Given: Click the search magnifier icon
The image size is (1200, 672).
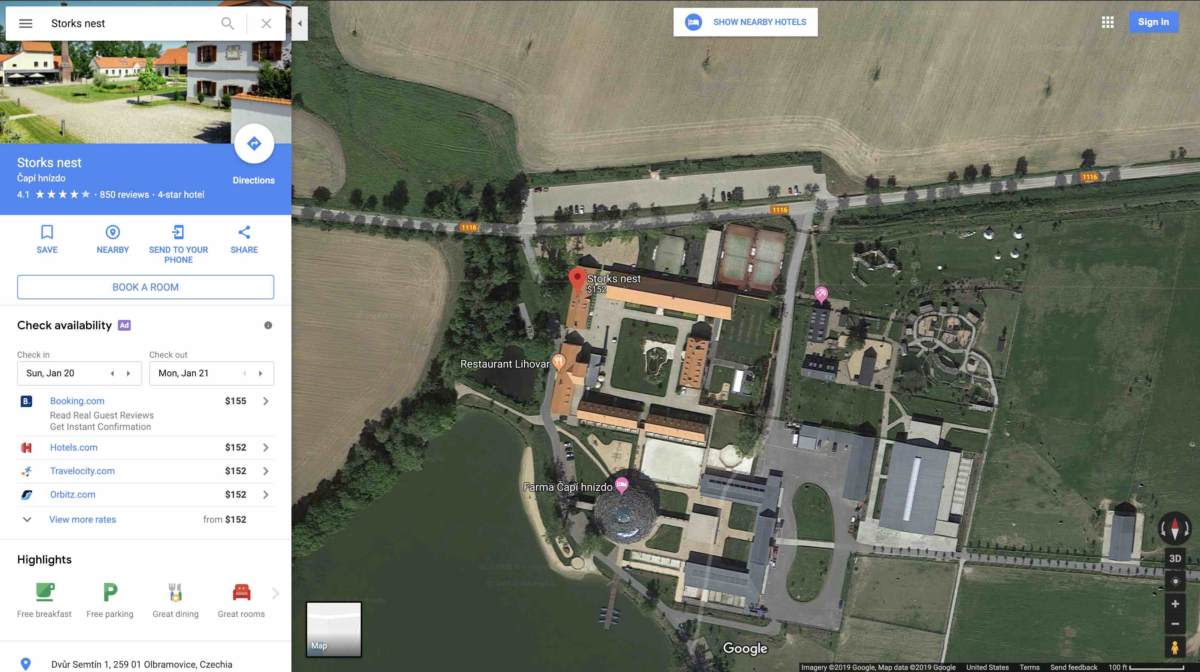Looking at the screenshot, I should 228,23.
